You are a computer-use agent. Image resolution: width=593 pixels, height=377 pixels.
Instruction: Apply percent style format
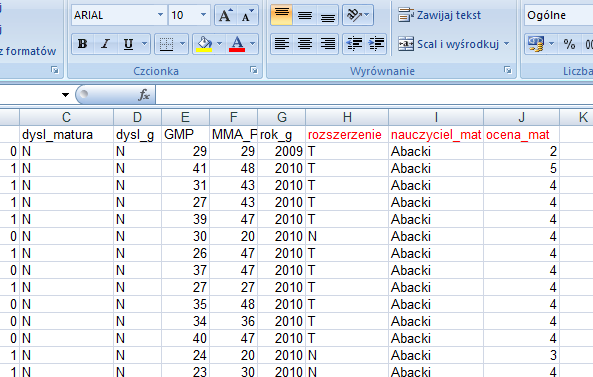[569, 44]
